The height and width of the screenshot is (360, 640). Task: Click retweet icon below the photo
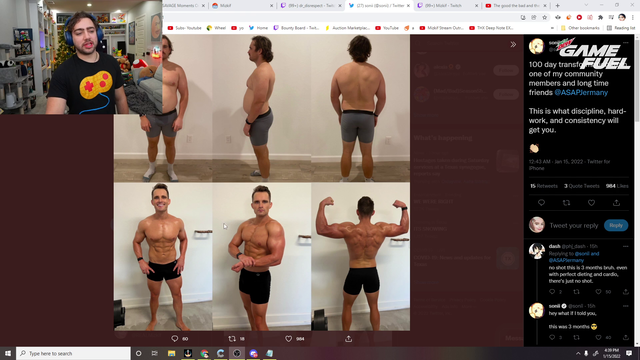232,338
